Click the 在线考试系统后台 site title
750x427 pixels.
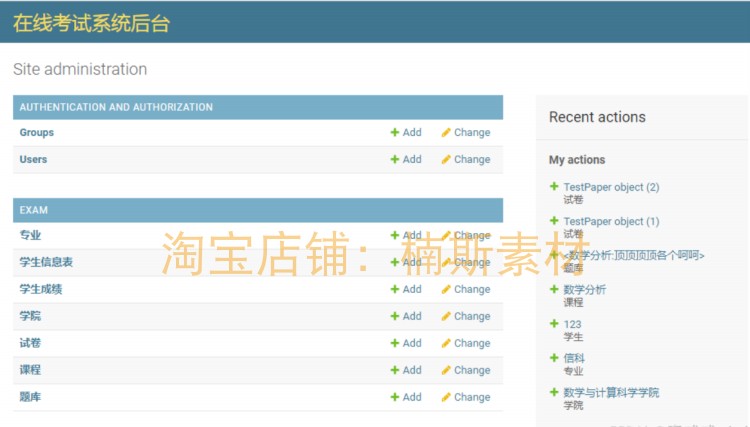(91, 23)
